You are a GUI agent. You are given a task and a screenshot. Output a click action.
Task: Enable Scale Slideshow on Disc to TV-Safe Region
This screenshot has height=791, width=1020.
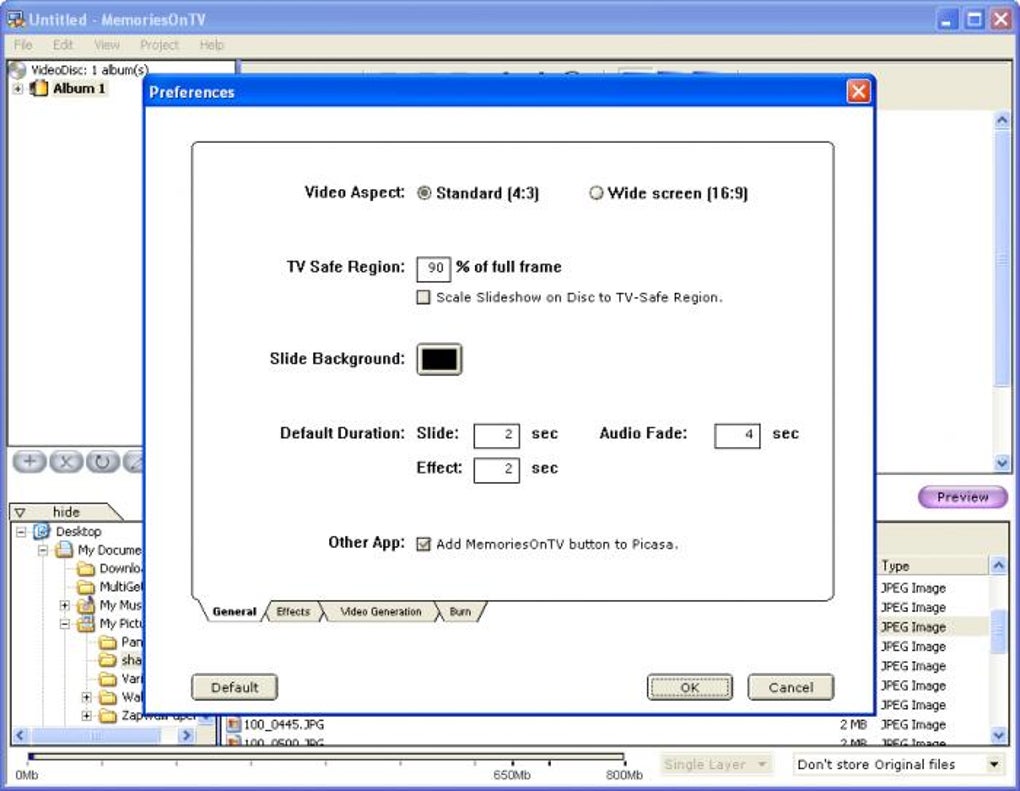[x=423, y=297]
